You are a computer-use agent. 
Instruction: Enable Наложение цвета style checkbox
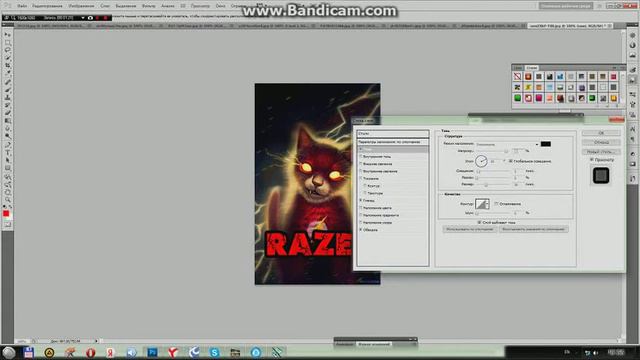(x=360, y=208)
